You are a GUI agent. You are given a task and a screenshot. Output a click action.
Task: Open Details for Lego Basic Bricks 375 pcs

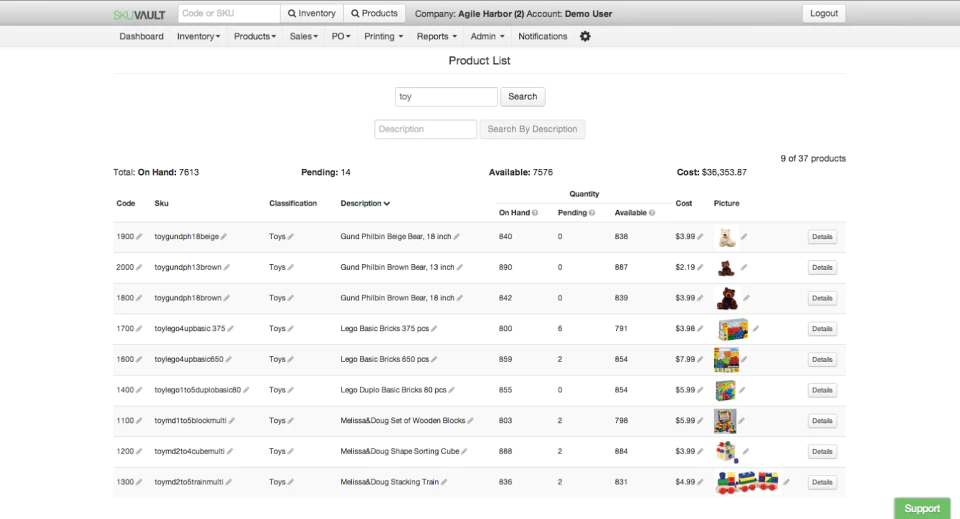point(822,329)
